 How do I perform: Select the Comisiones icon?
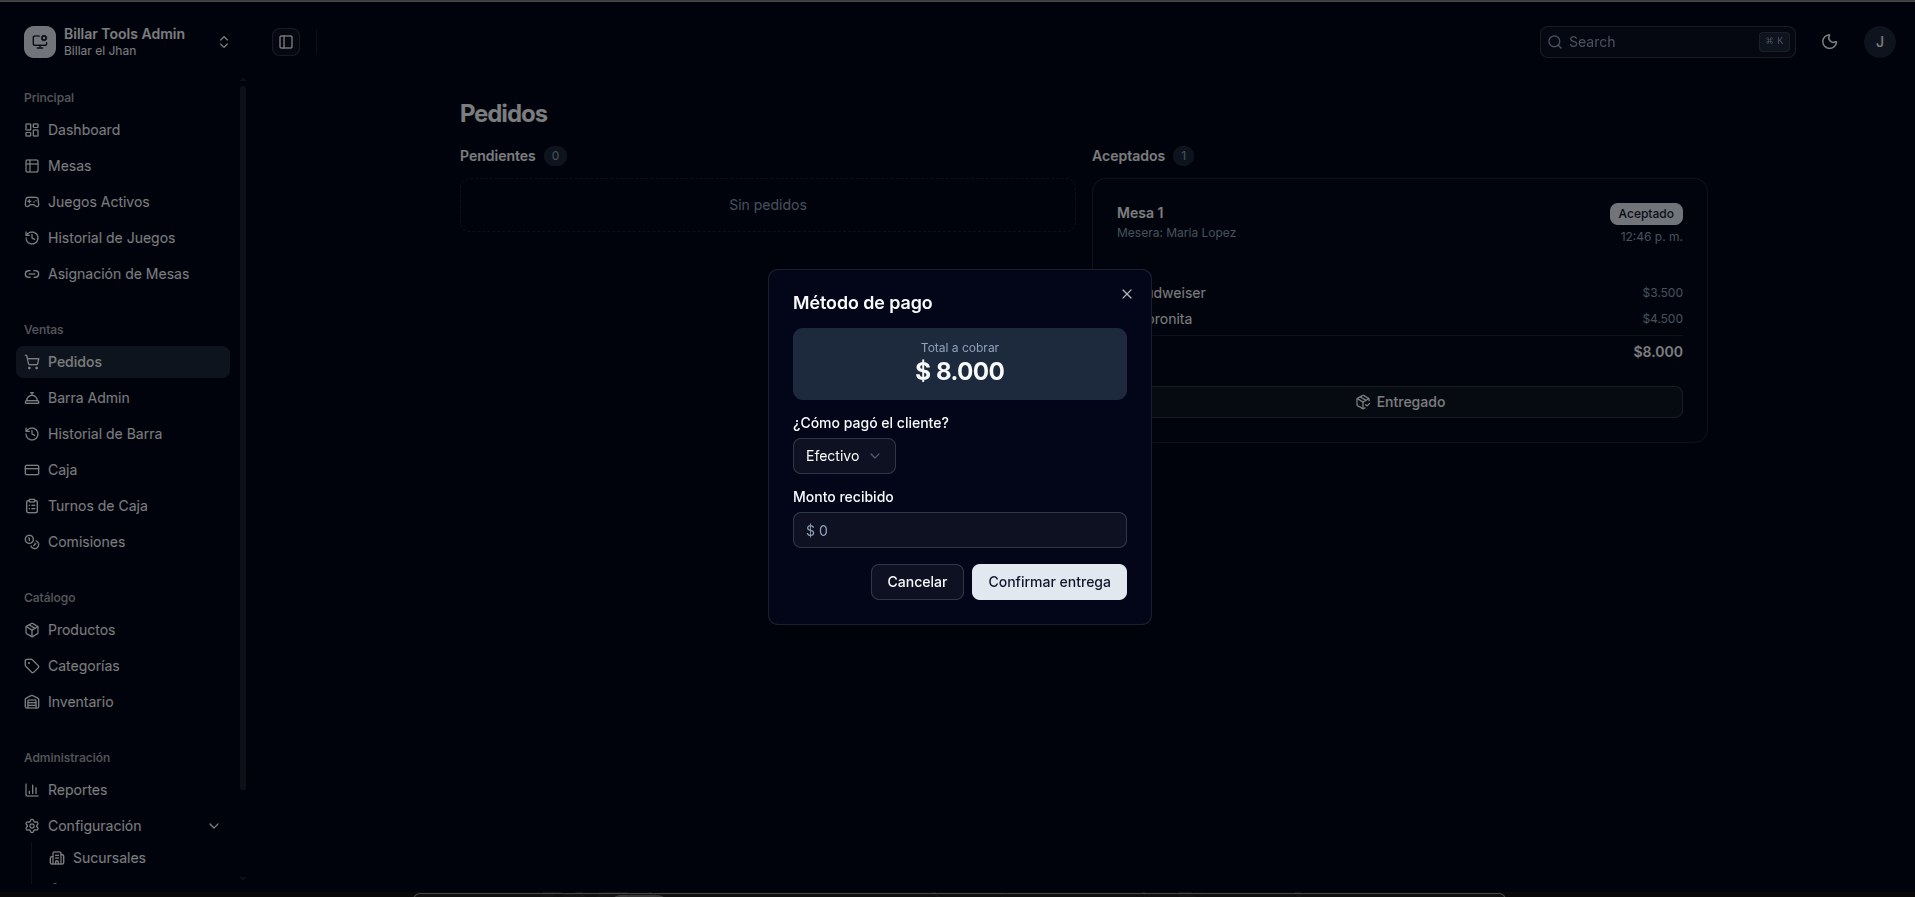click(x=32, y=542)
